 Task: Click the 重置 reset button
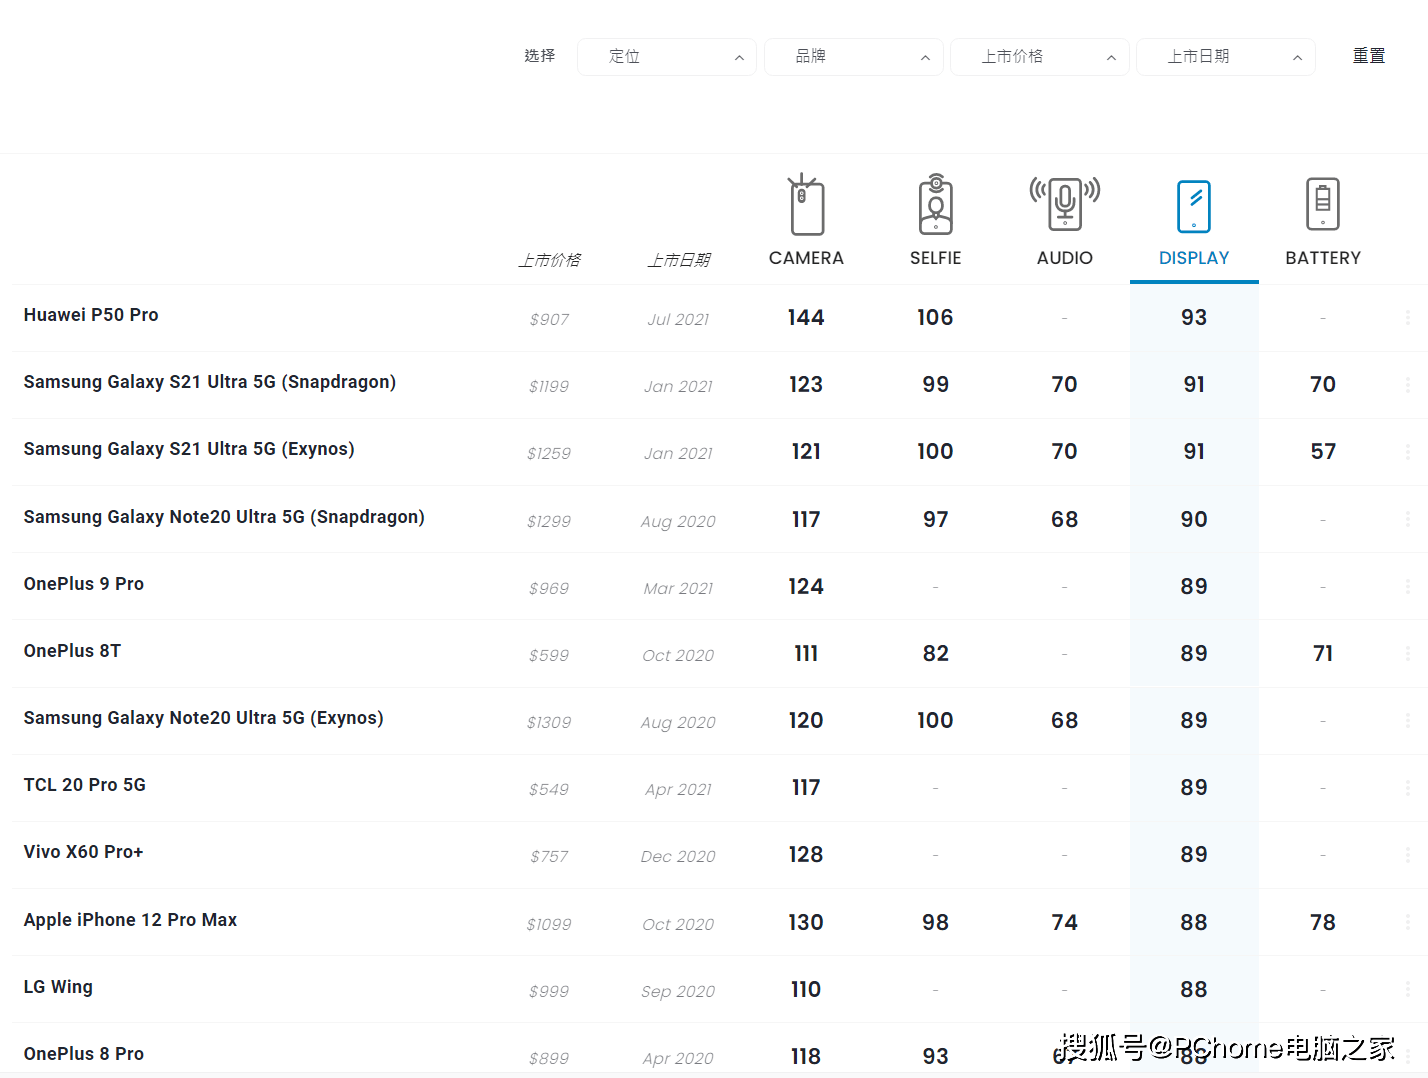click(x=1369, y=56)
